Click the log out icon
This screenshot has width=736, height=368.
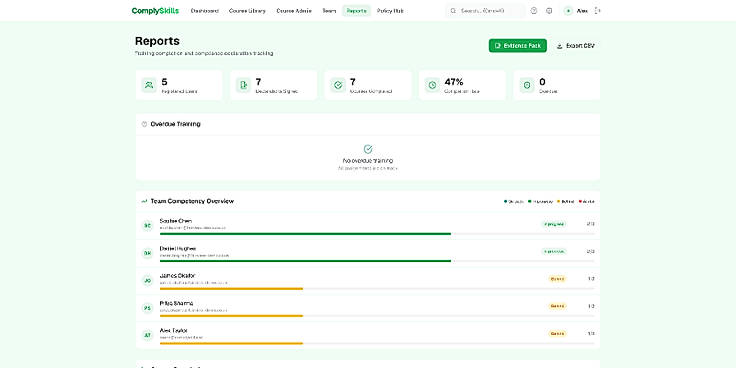pos(598,11)
